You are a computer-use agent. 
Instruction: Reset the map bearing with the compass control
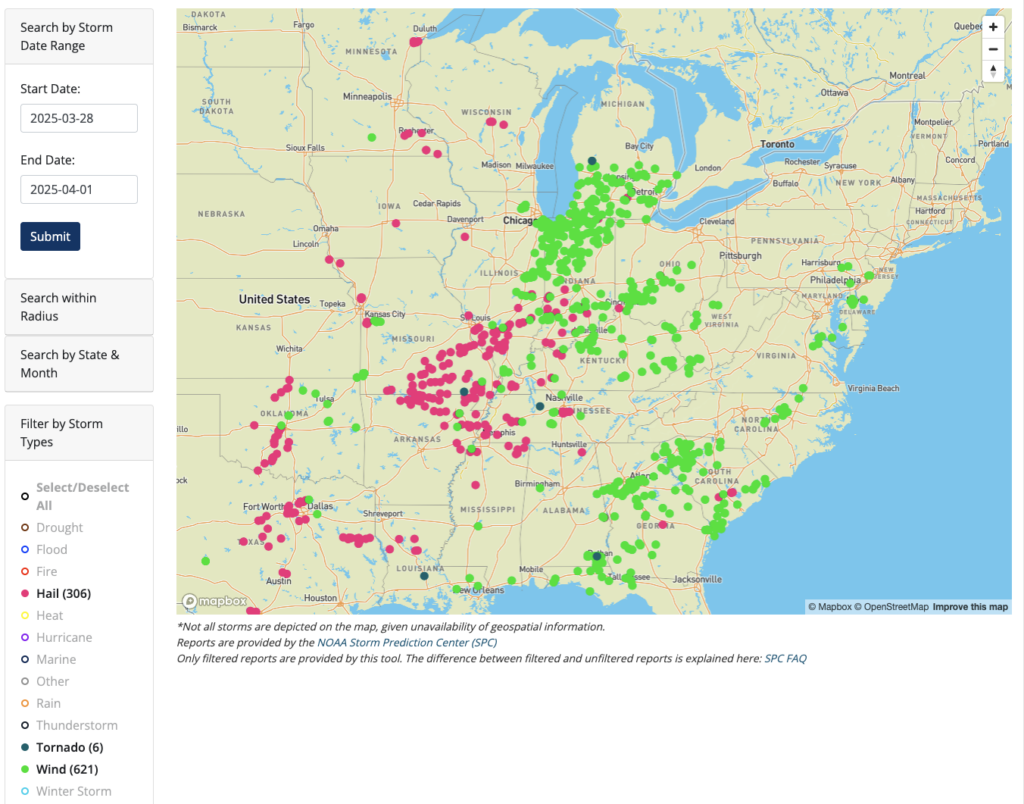(993, 71)
